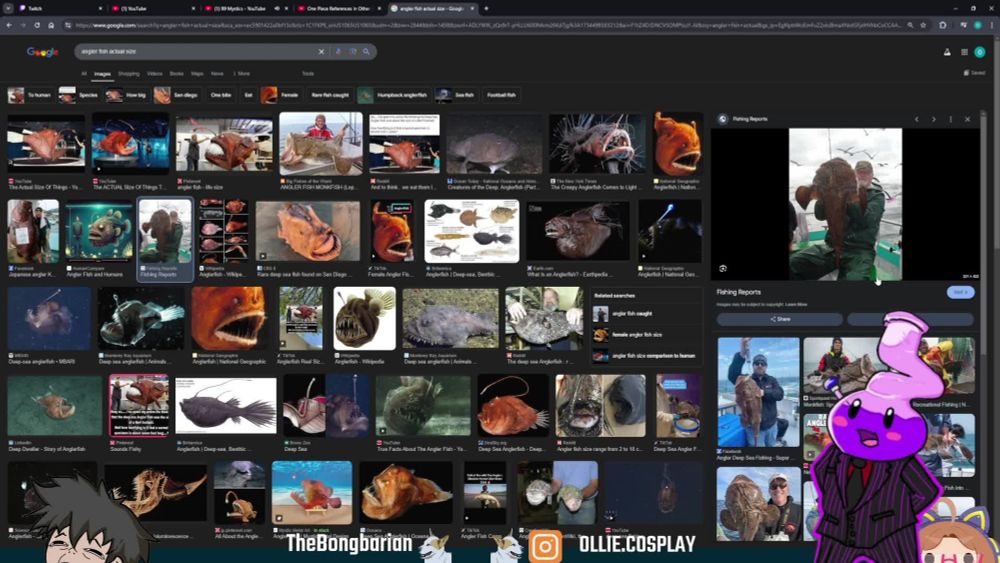1000x563 pixels.
Task: Apply the 'Sea fish' filter chip
Action: tap(456, 95)
